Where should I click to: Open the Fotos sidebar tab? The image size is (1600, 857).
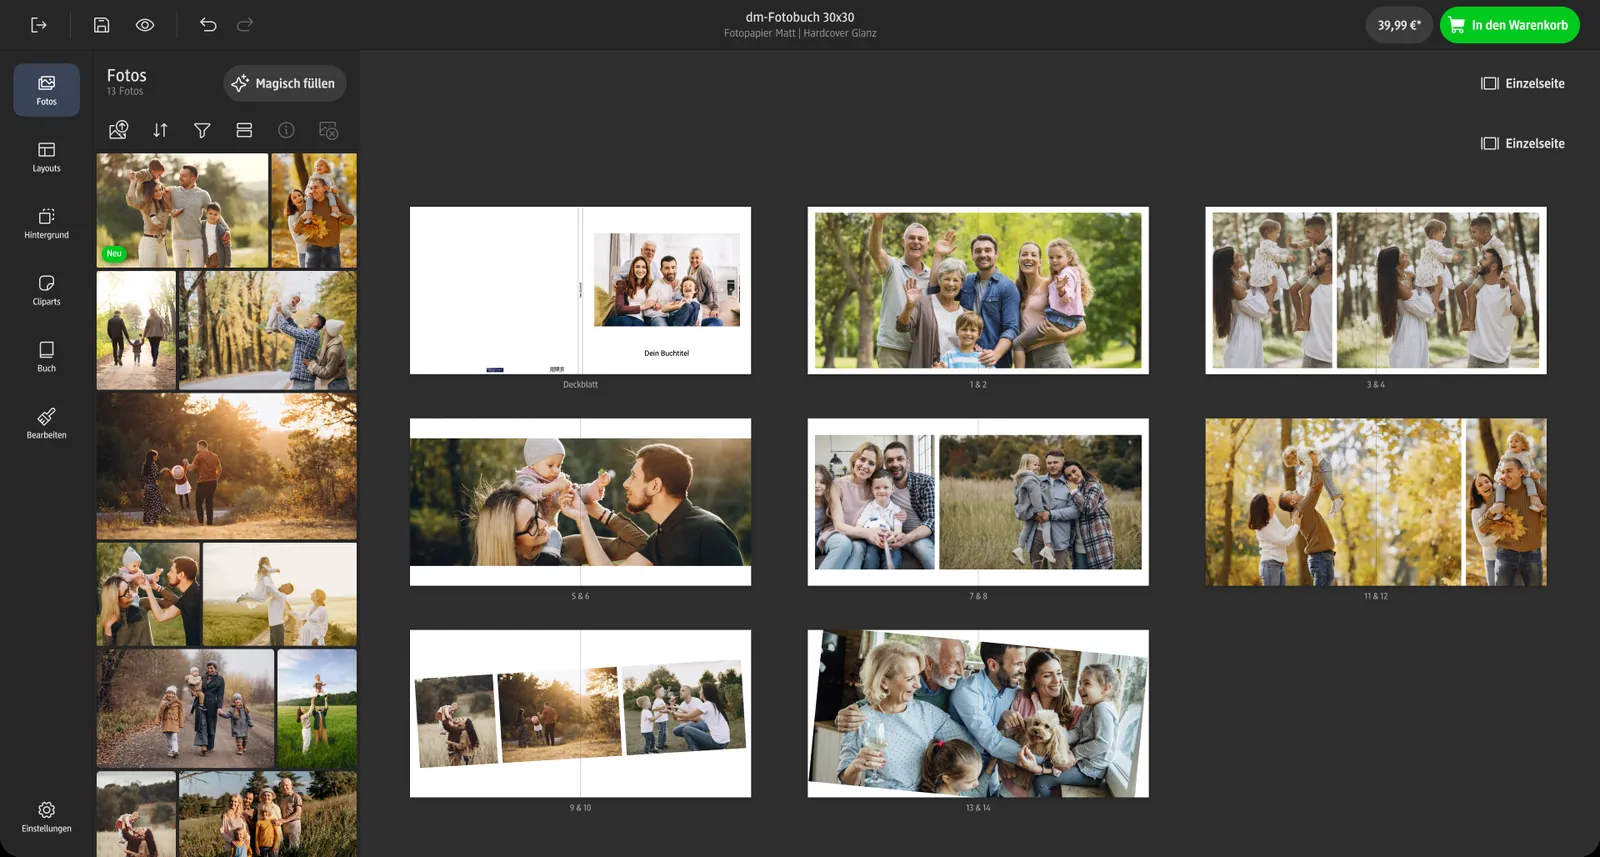pyautogui.click(x=47, y=90)
